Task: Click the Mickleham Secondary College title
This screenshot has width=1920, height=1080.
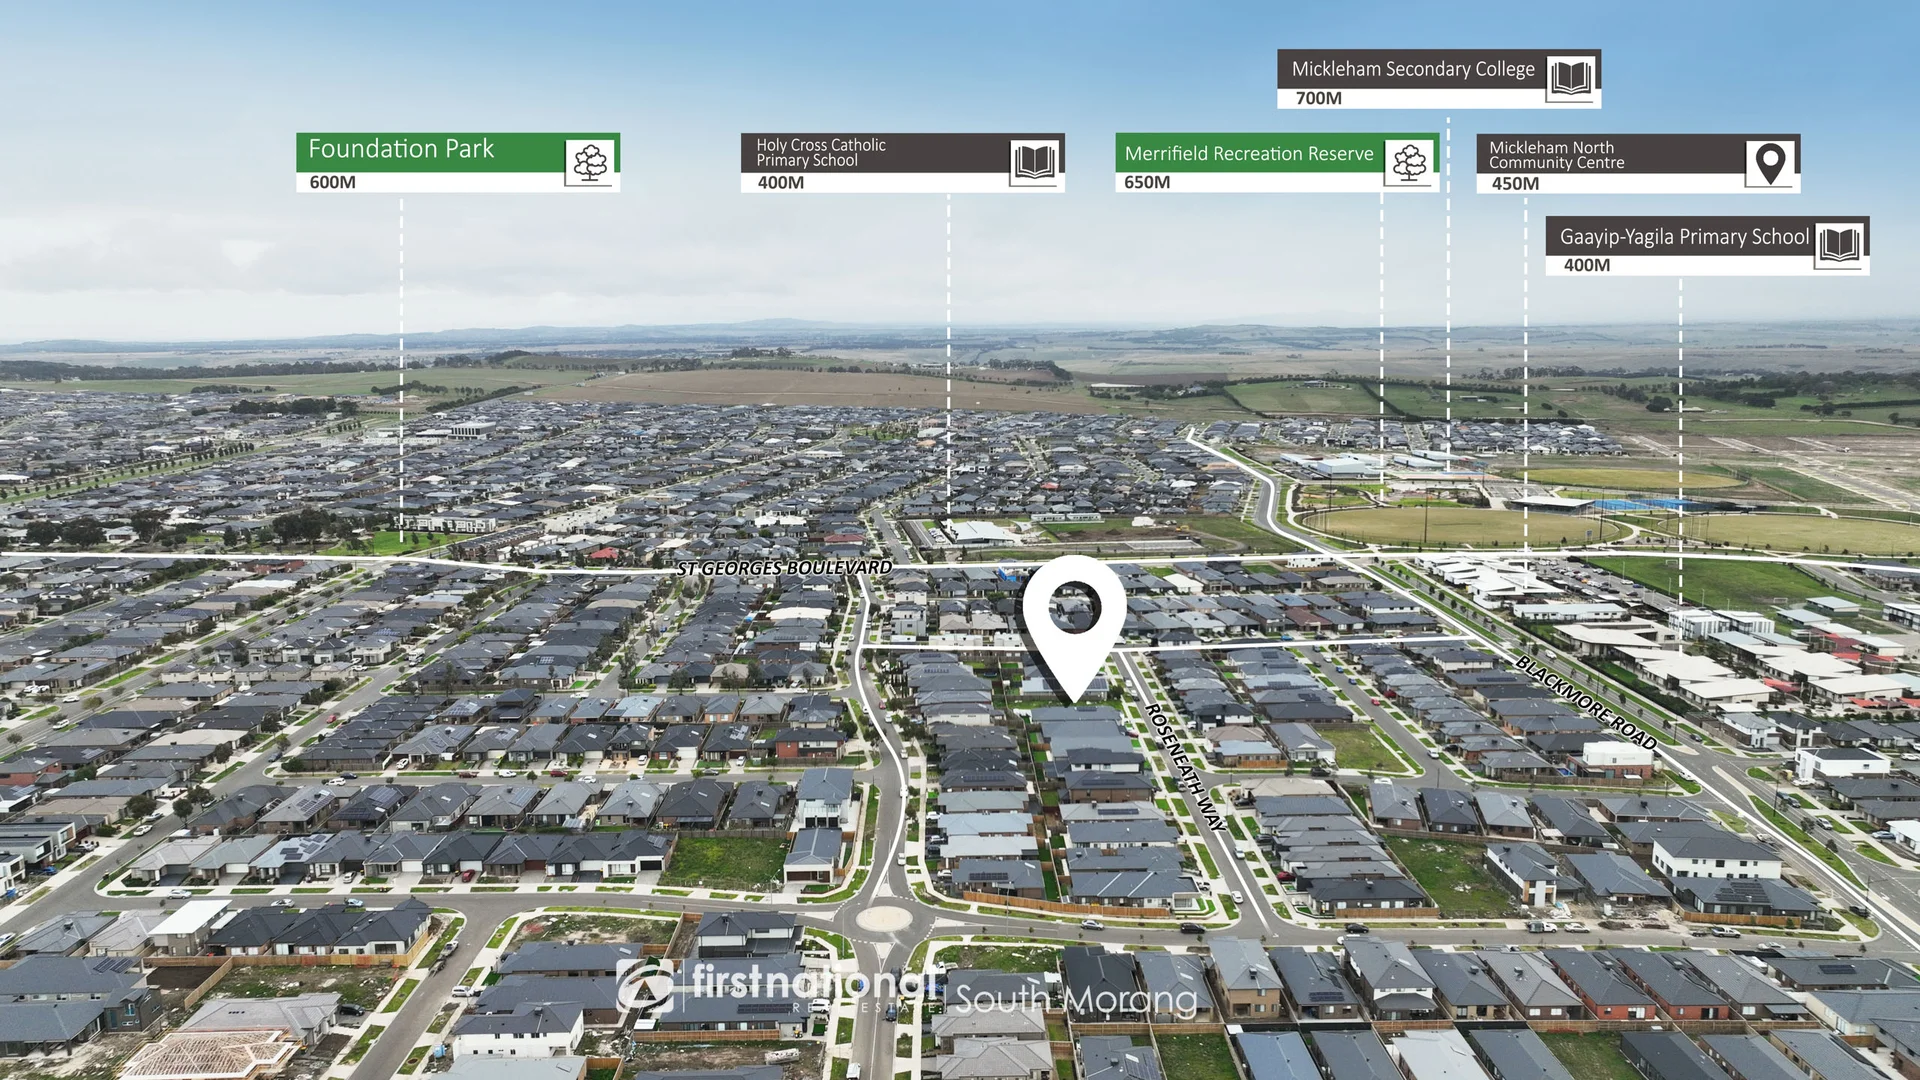Action: pos(1412,69)
